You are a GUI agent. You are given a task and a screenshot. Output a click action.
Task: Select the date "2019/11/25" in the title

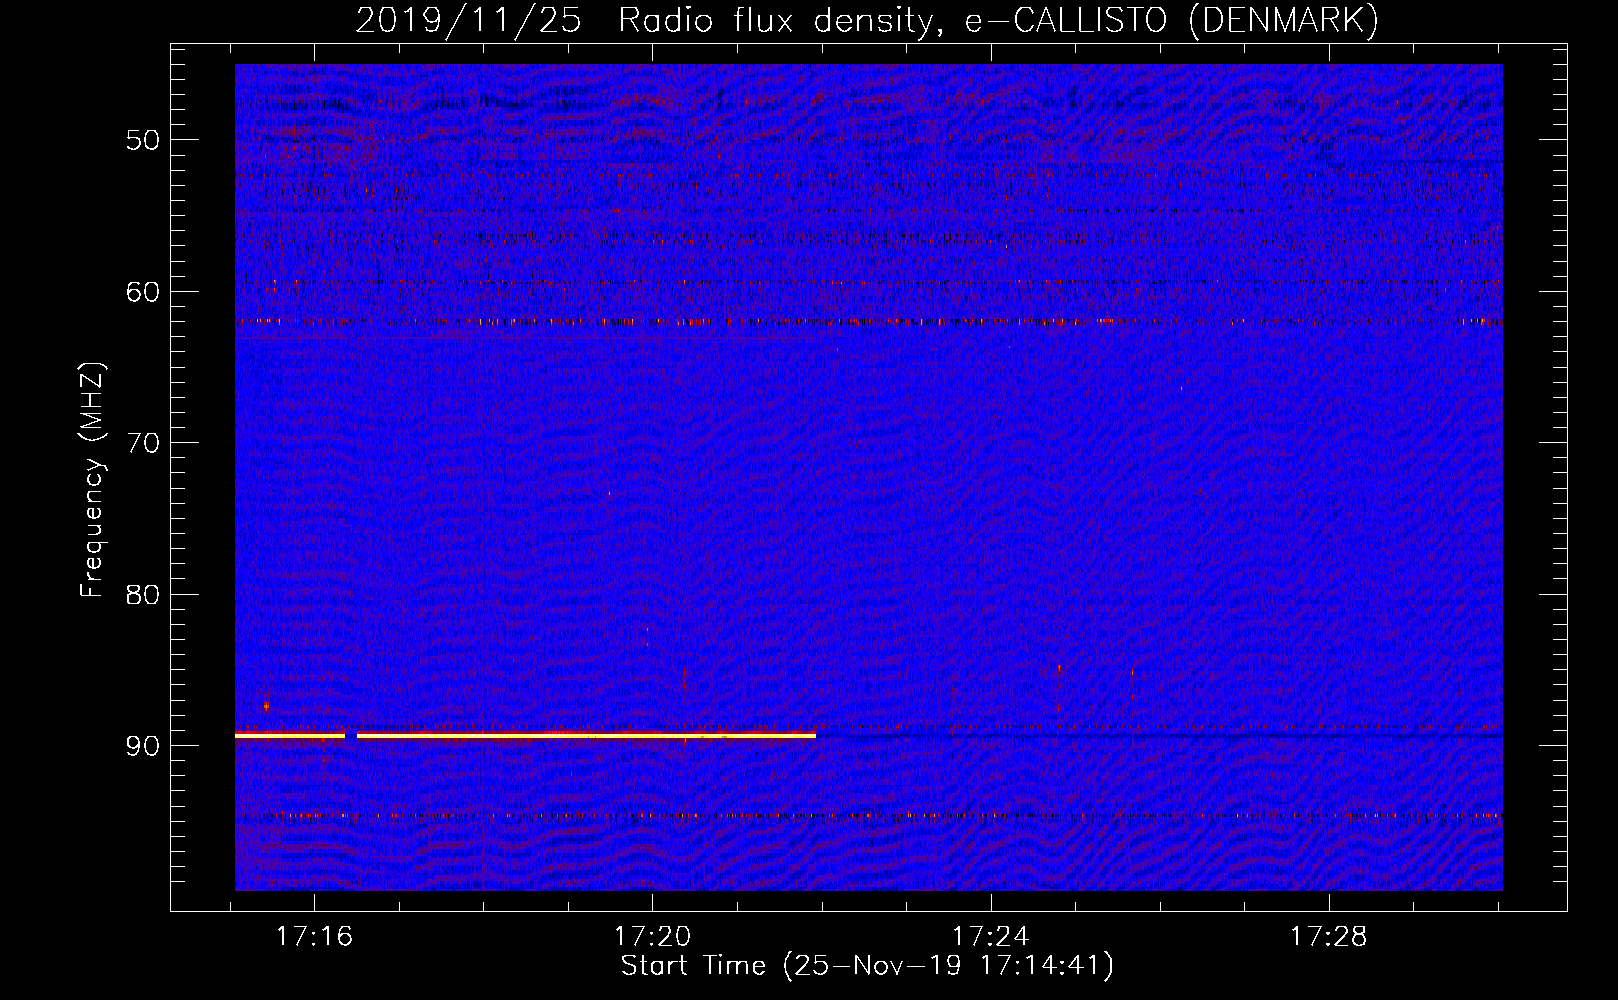(x=468, y=20)
